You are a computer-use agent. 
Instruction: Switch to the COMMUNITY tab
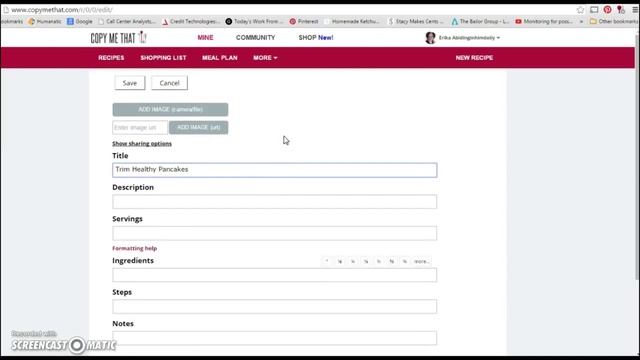click(256, 38)
